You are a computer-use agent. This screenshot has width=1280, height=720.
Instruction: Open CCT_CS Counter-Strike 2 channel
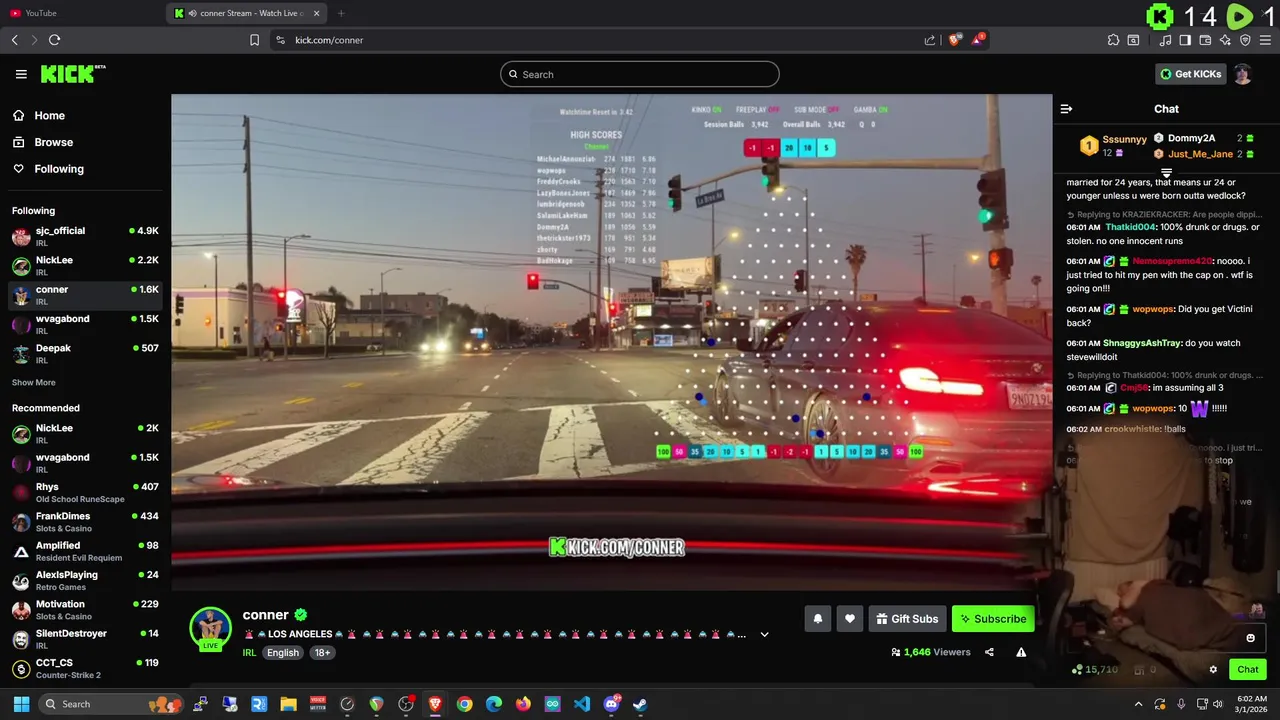pos(85,668)
